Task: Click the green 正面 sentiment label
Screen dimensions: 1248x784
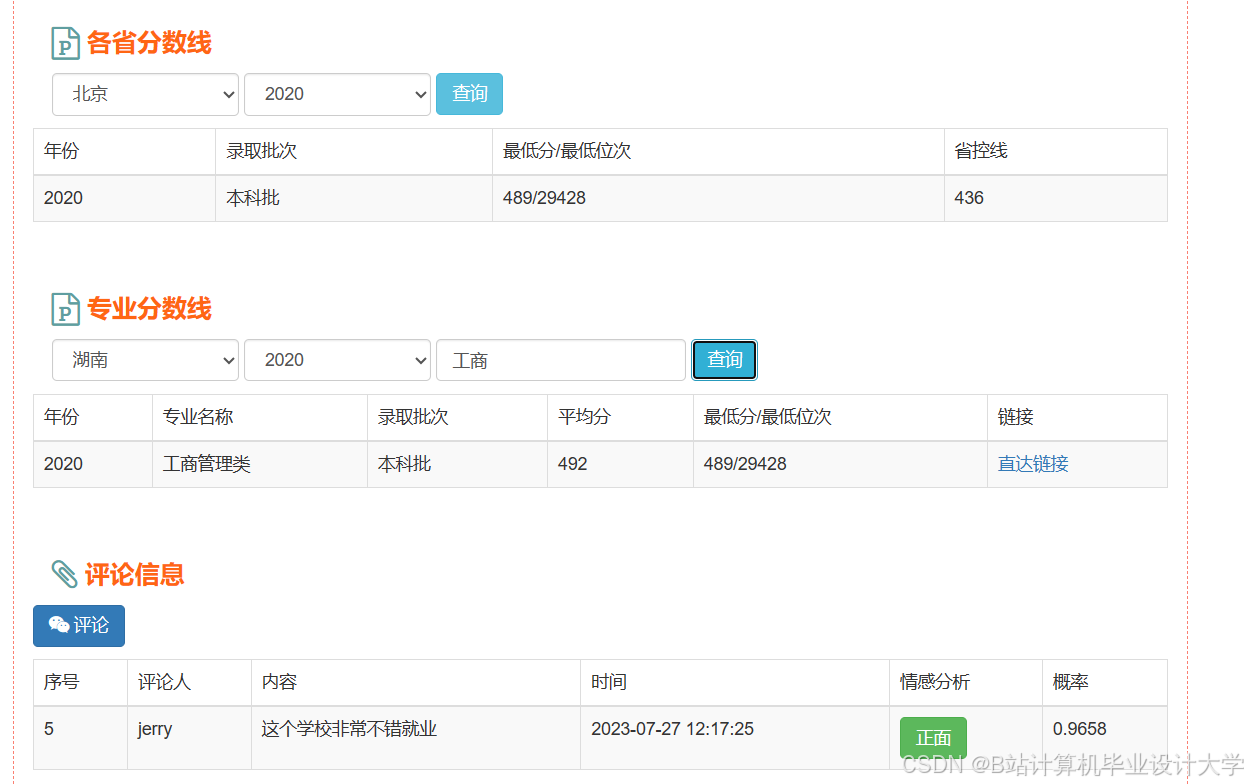Action: pos(933,738)
